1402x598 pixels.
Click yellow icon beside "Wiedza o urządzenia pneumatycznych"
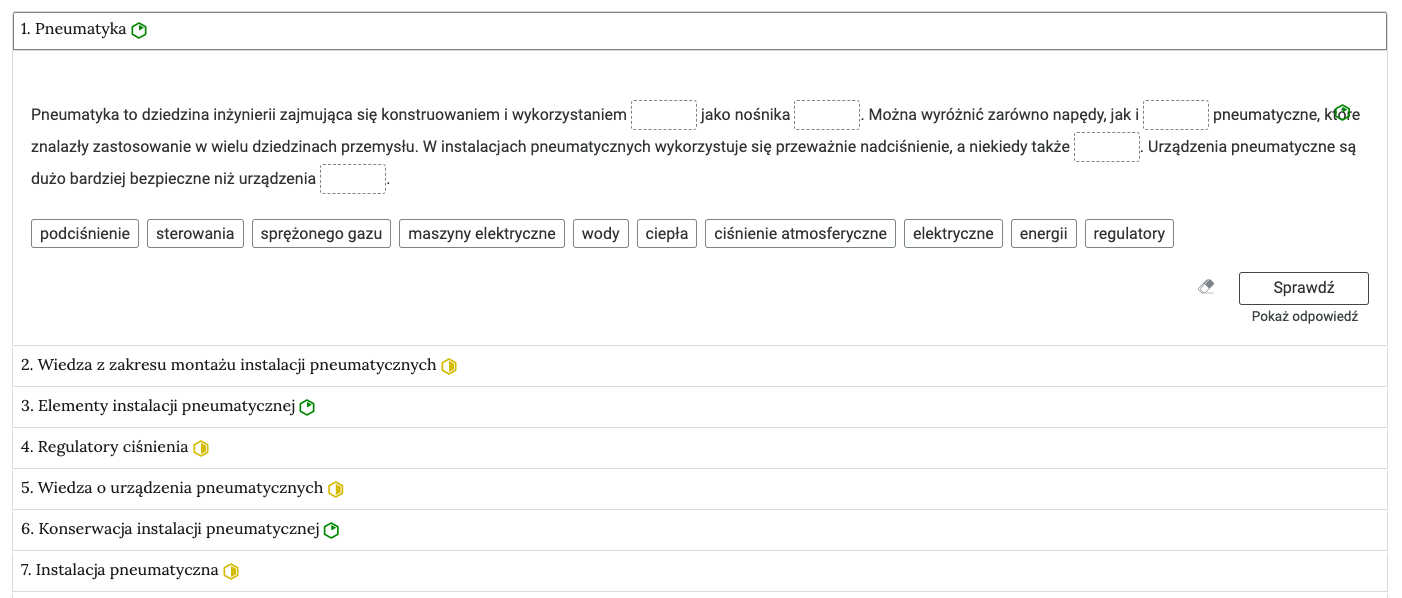click(336, 489)
